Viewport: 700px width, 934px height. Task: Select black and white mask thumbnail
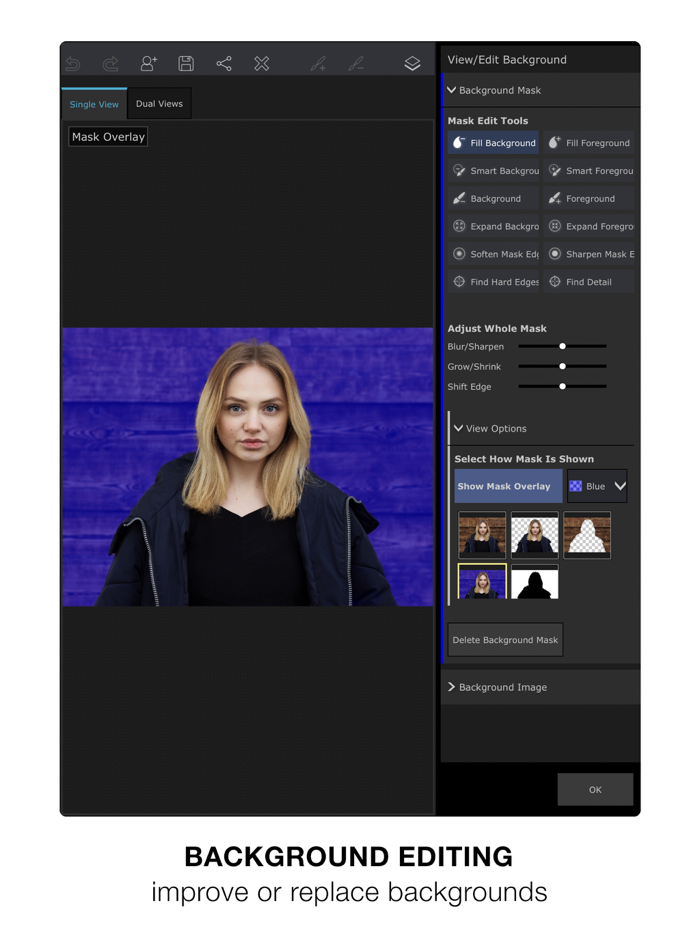pyautogui.click(x=534, y=581)
